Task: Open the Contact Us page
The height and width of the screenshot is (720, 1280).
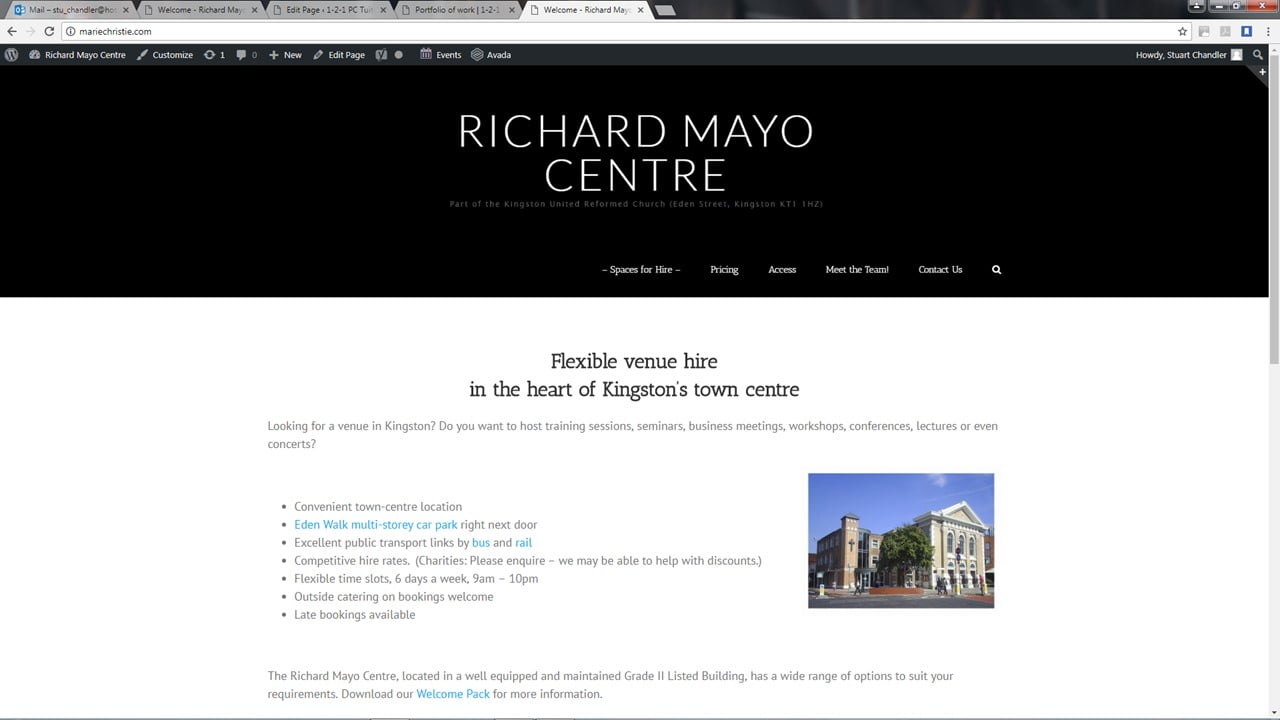Action: pyautogui.click(x=940, y=270)
